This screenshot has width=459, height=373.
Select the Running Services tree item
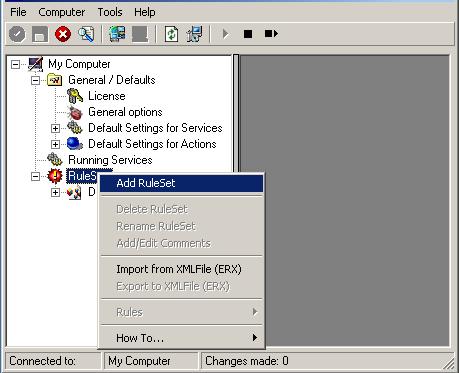click(110, 160)
